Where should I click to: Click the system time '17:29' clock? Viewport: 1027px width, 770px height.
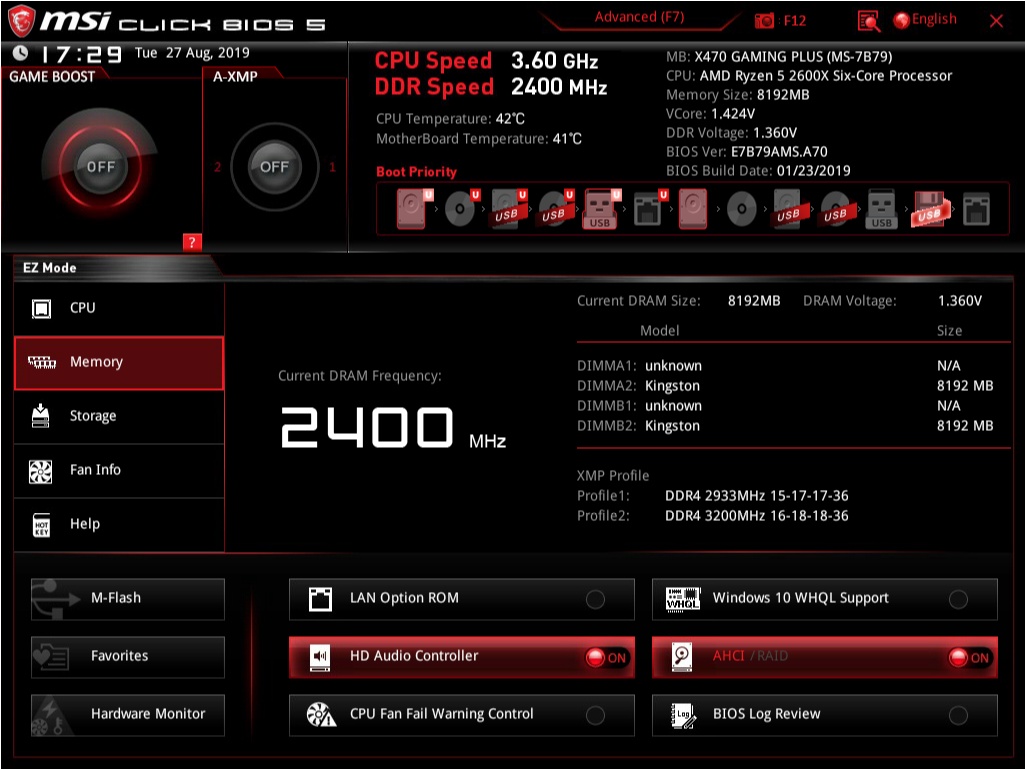pyautogui.click(x=81, y=54)
